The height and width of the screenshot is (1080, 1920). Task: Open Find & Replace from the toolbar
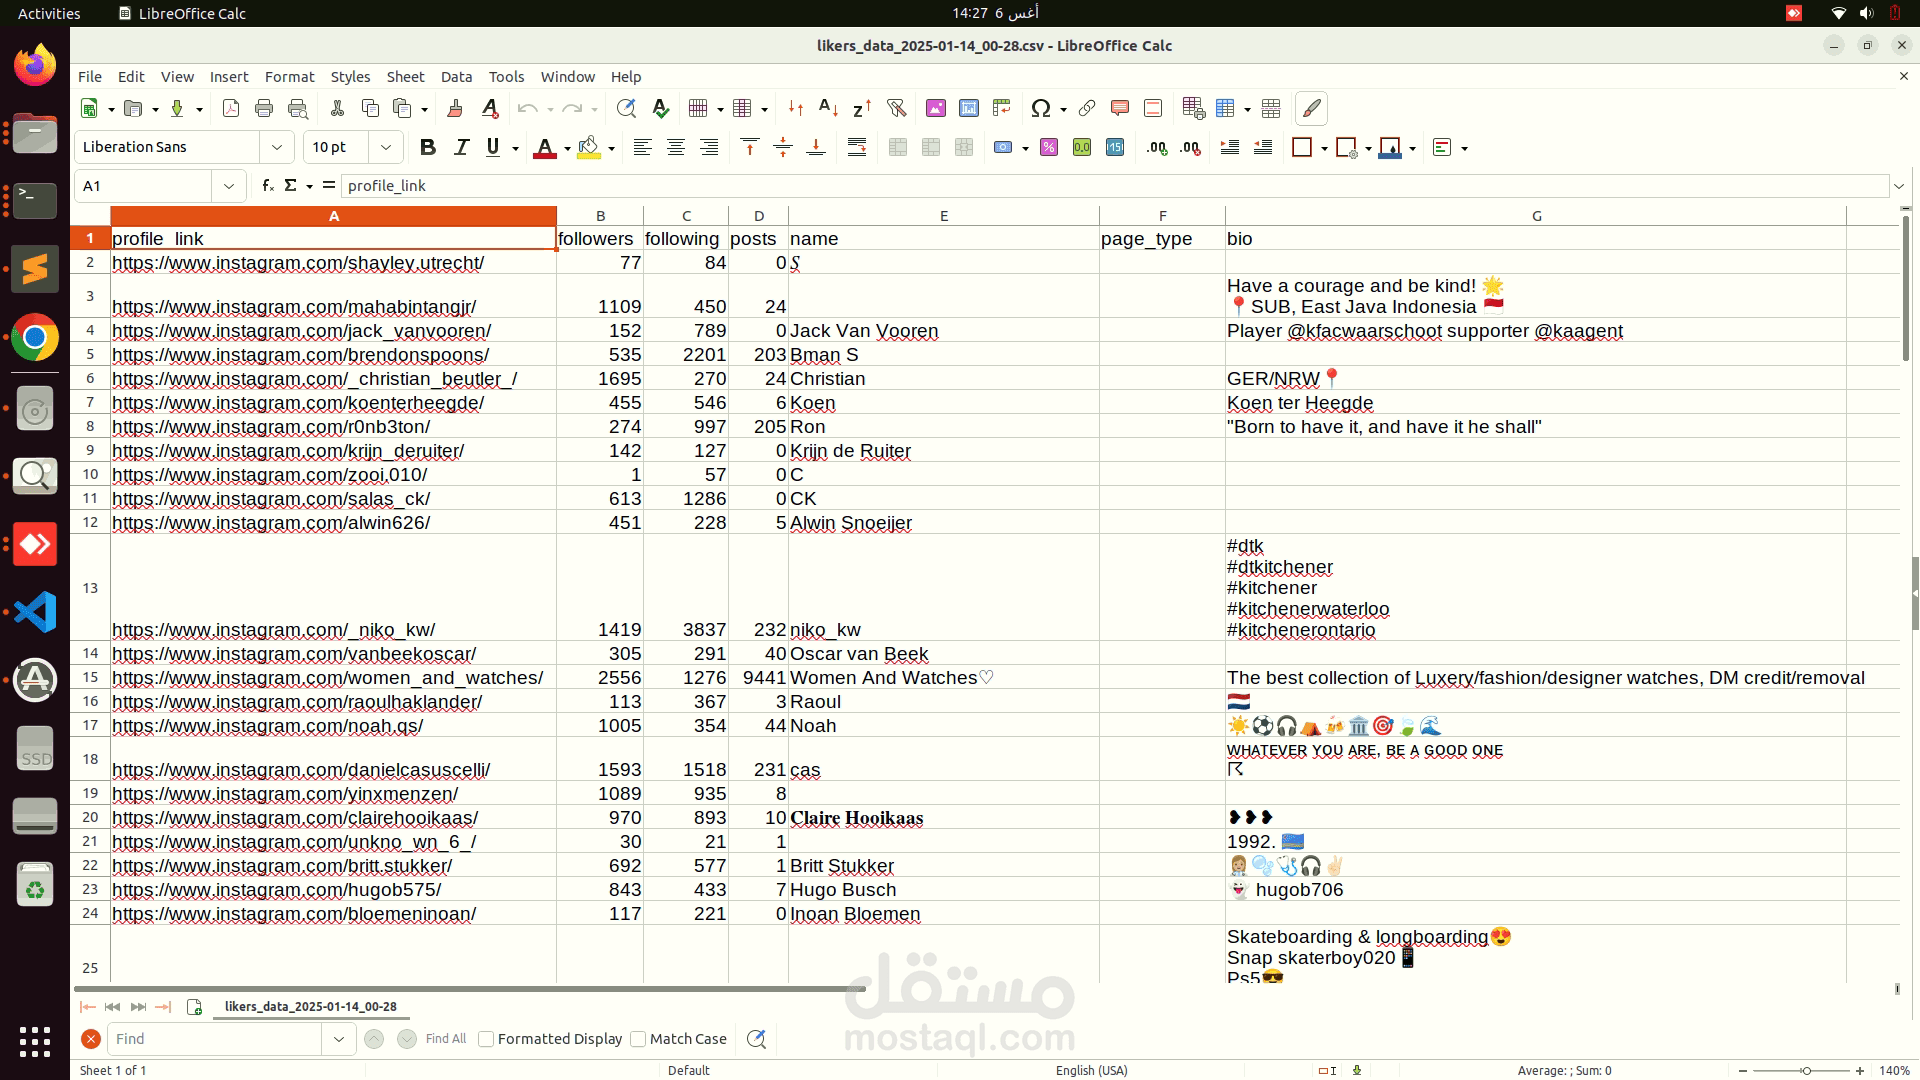click(x=626, y=109)
